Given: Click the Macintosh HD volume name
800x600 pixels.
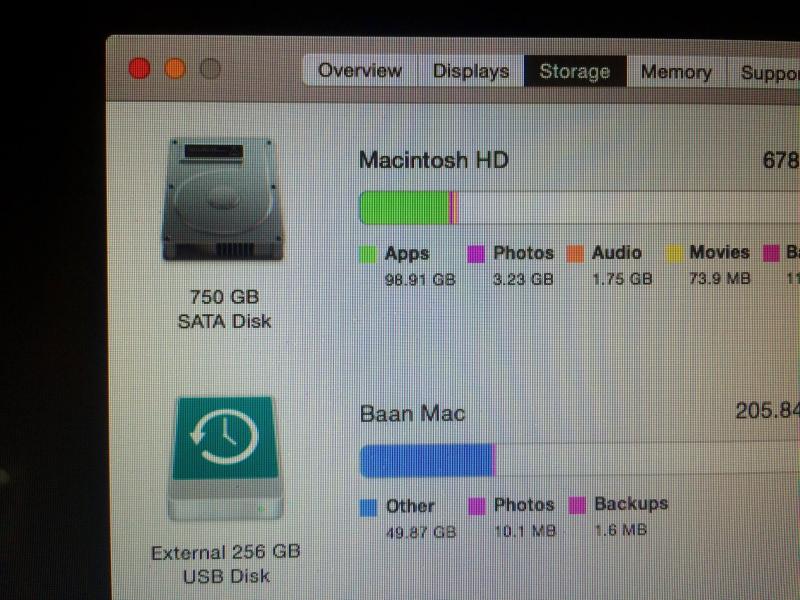Looking at the screenshot, I should [x=434, y=160].
